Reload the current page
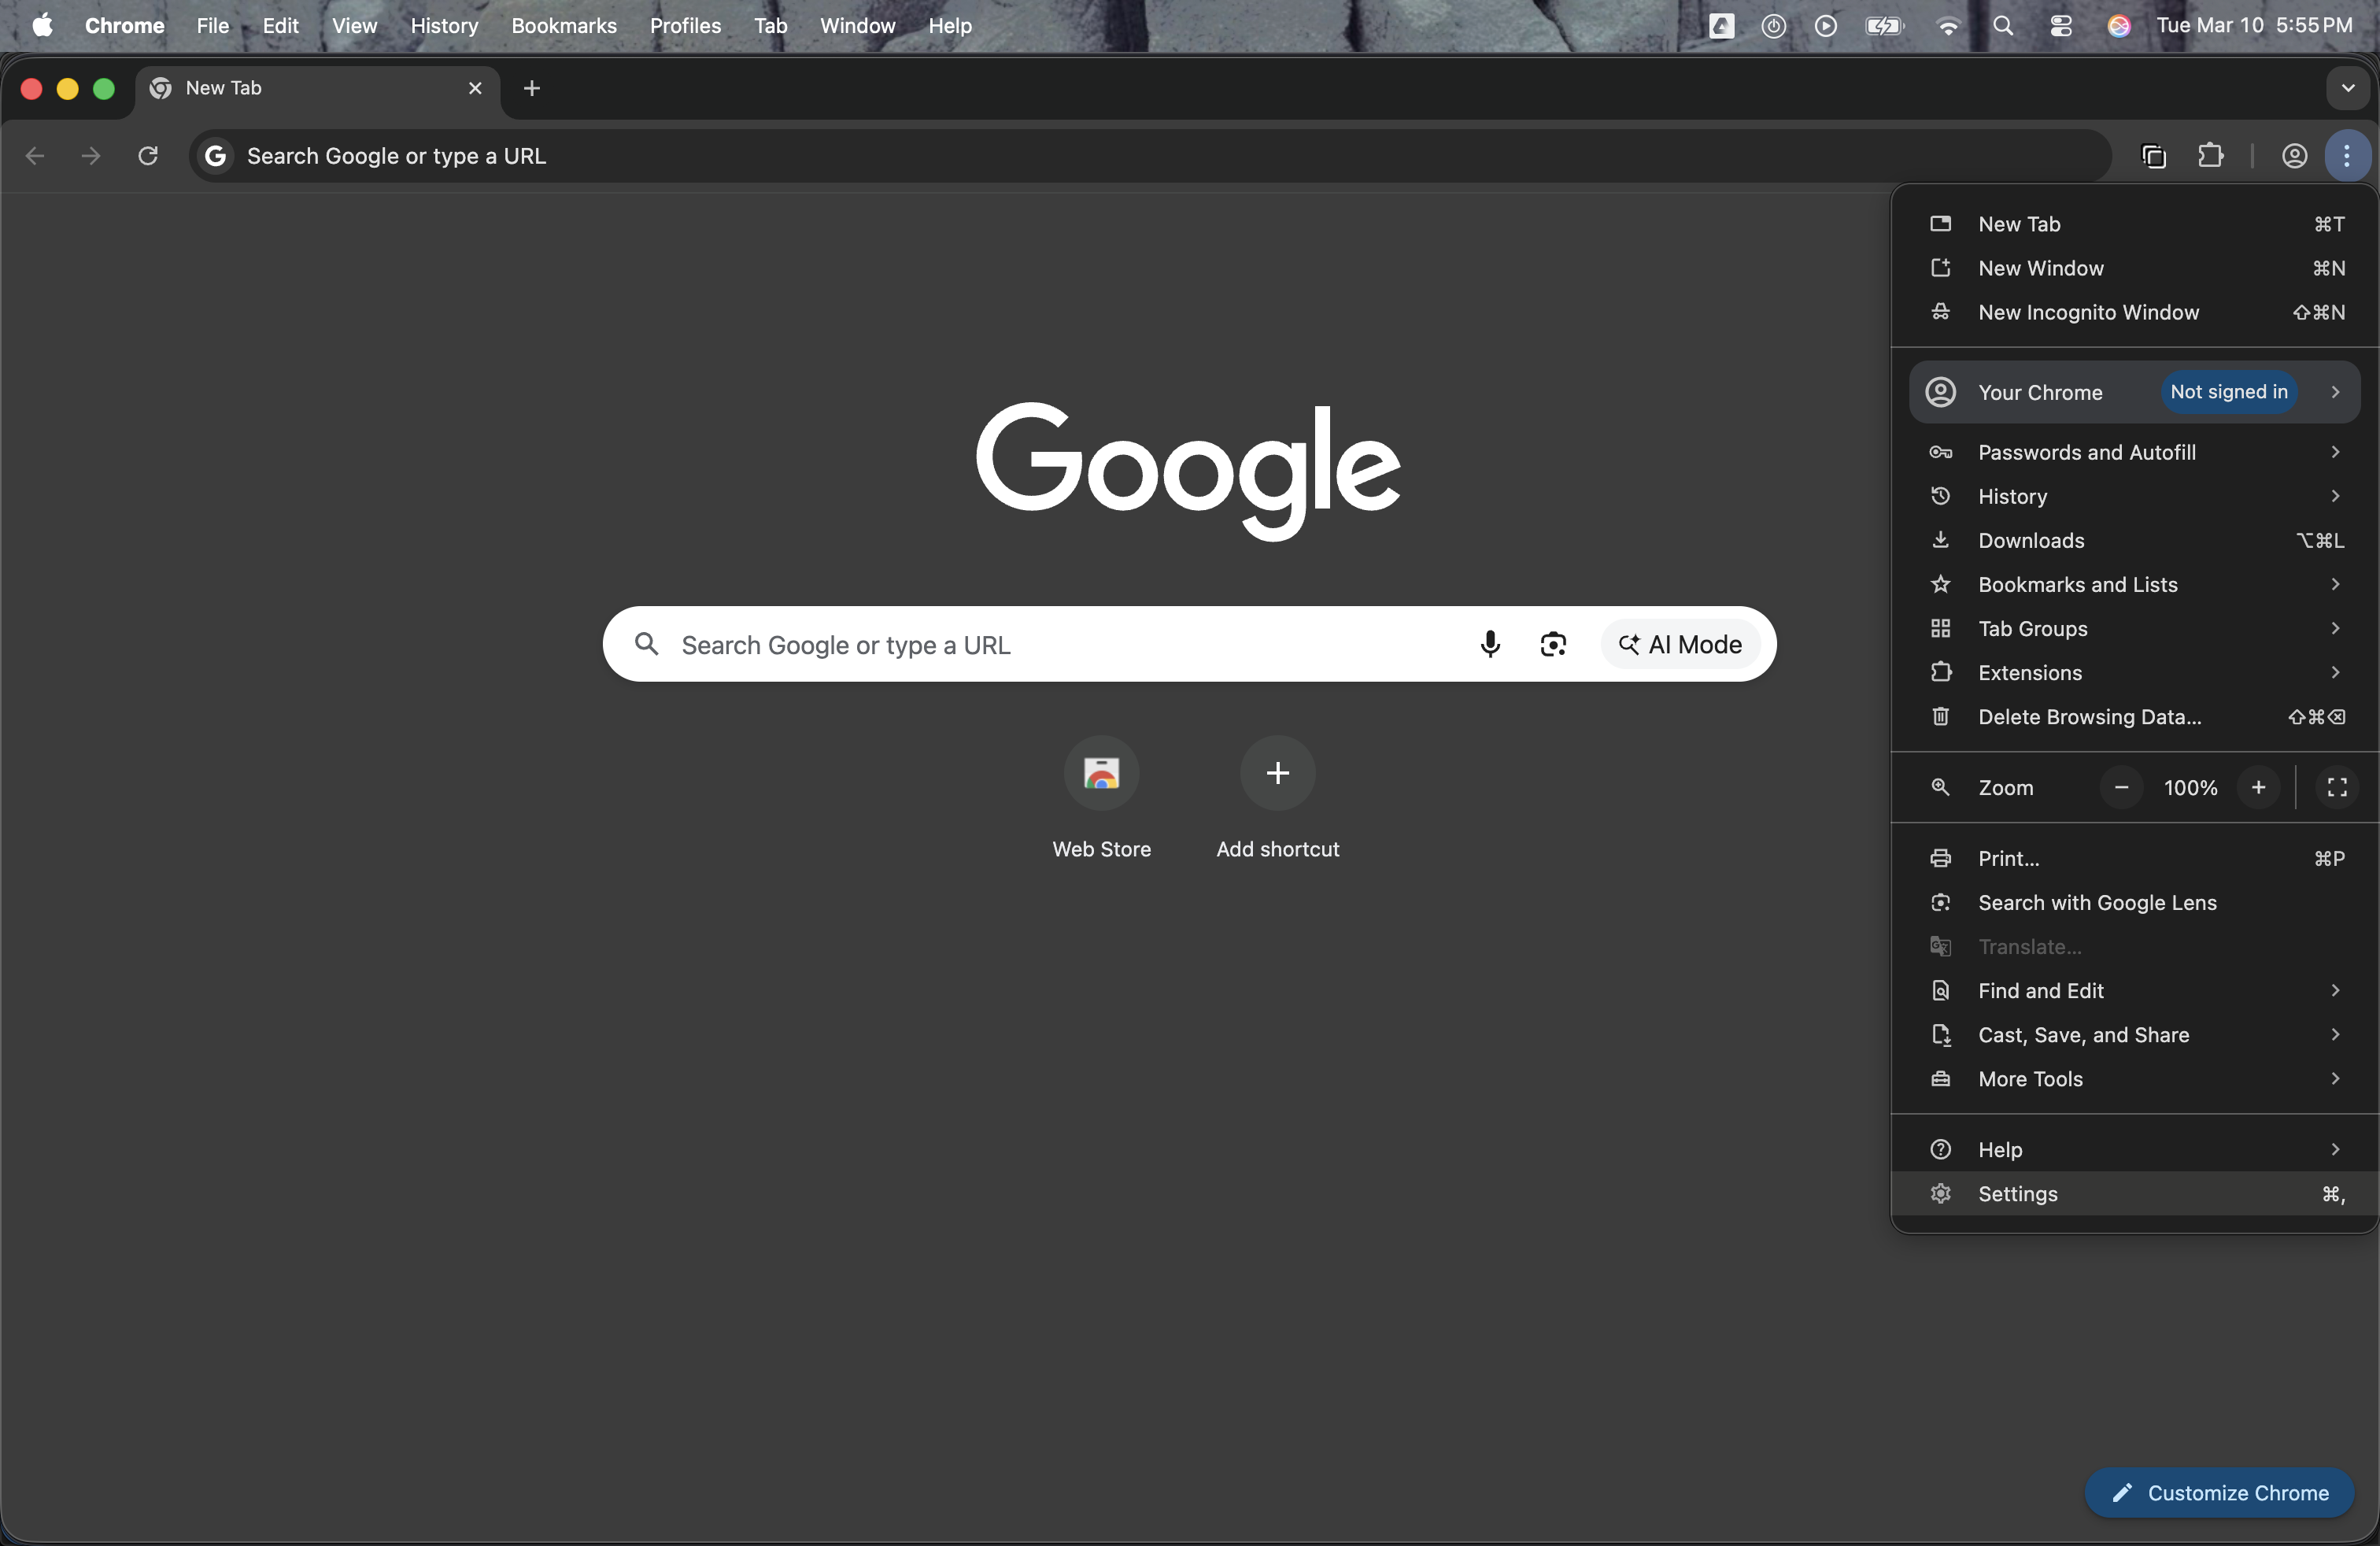This screenshot has width=2380, height=1546. (147, 156)
